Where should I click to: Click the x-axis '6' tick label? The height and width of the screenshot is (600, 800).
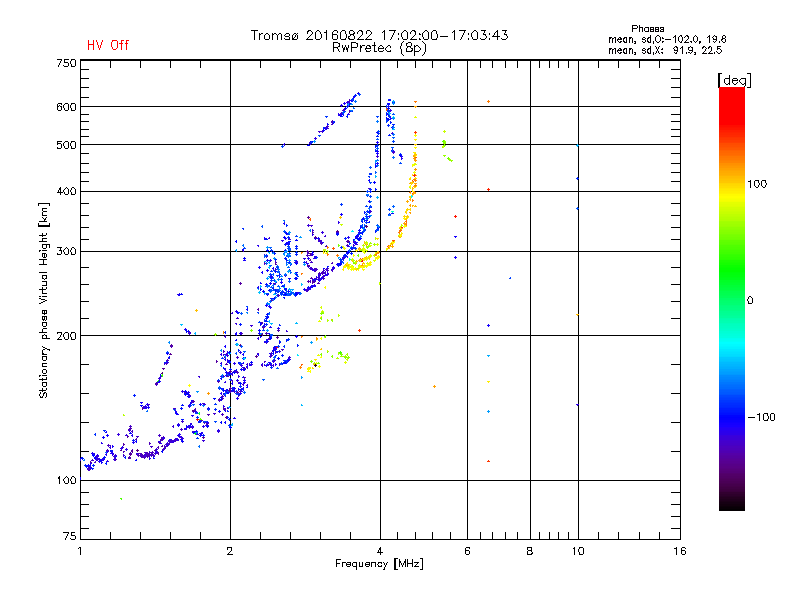[467, 551]
